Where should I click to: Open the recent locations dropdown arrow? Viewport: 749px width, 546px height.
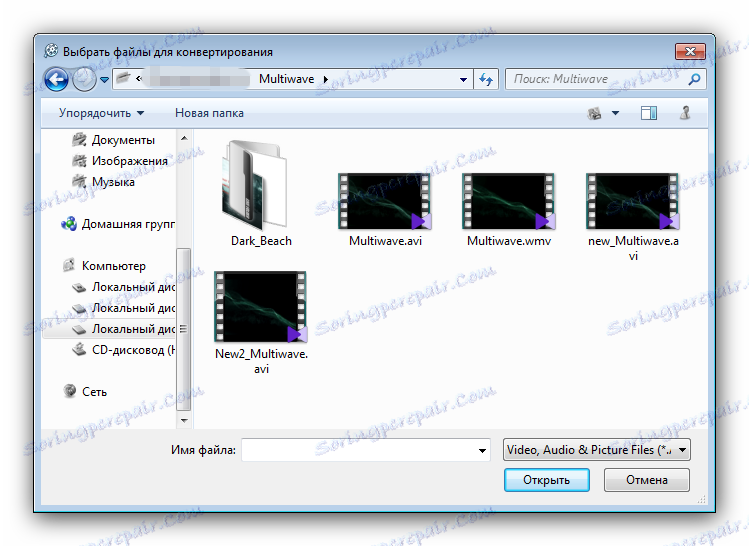click(x=105, y=80)
